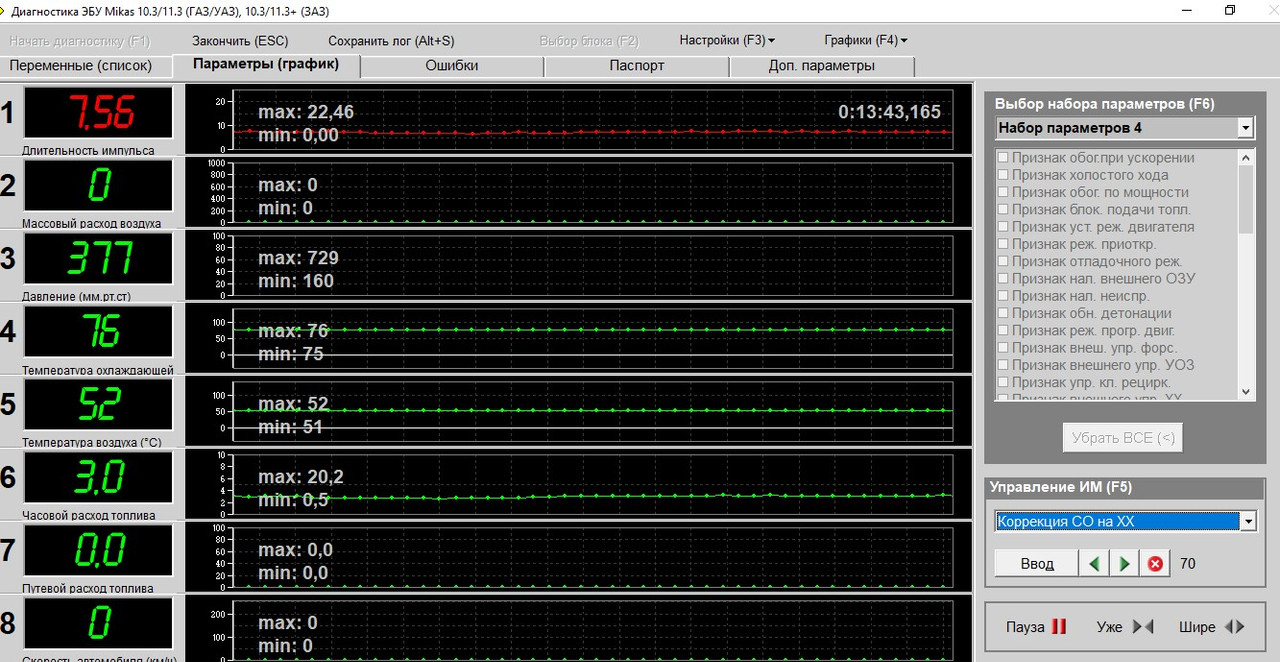Save the log with Сохранить лог (Alt+S)
1280x662 pixels.
point(391,41)
